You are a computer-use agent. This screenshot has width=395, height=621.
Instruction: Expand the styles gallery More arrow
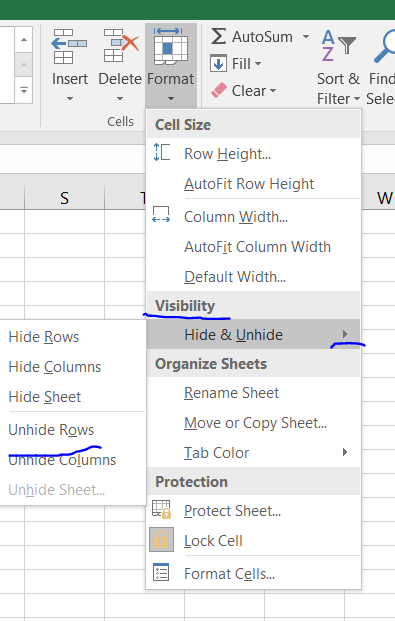point(24,91)
